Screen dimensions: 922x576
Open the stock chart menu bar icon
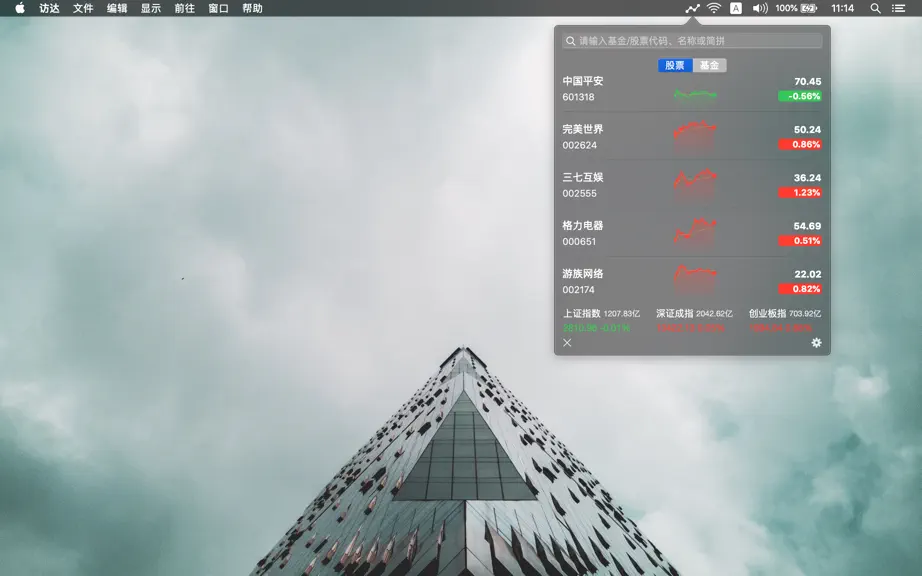pyautogui.click(x=693, y=8)
